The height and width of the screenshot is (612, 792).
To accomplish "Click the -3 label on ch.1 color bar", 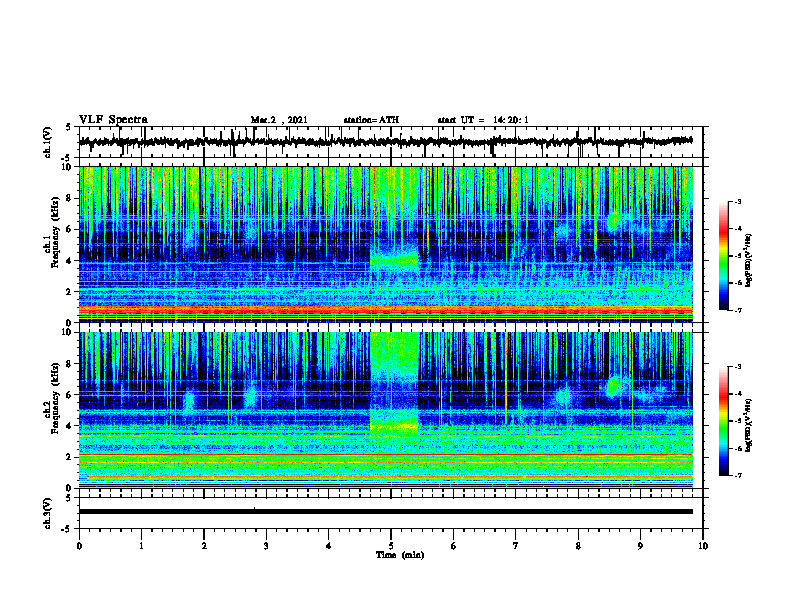I will (x=738, y=201).
